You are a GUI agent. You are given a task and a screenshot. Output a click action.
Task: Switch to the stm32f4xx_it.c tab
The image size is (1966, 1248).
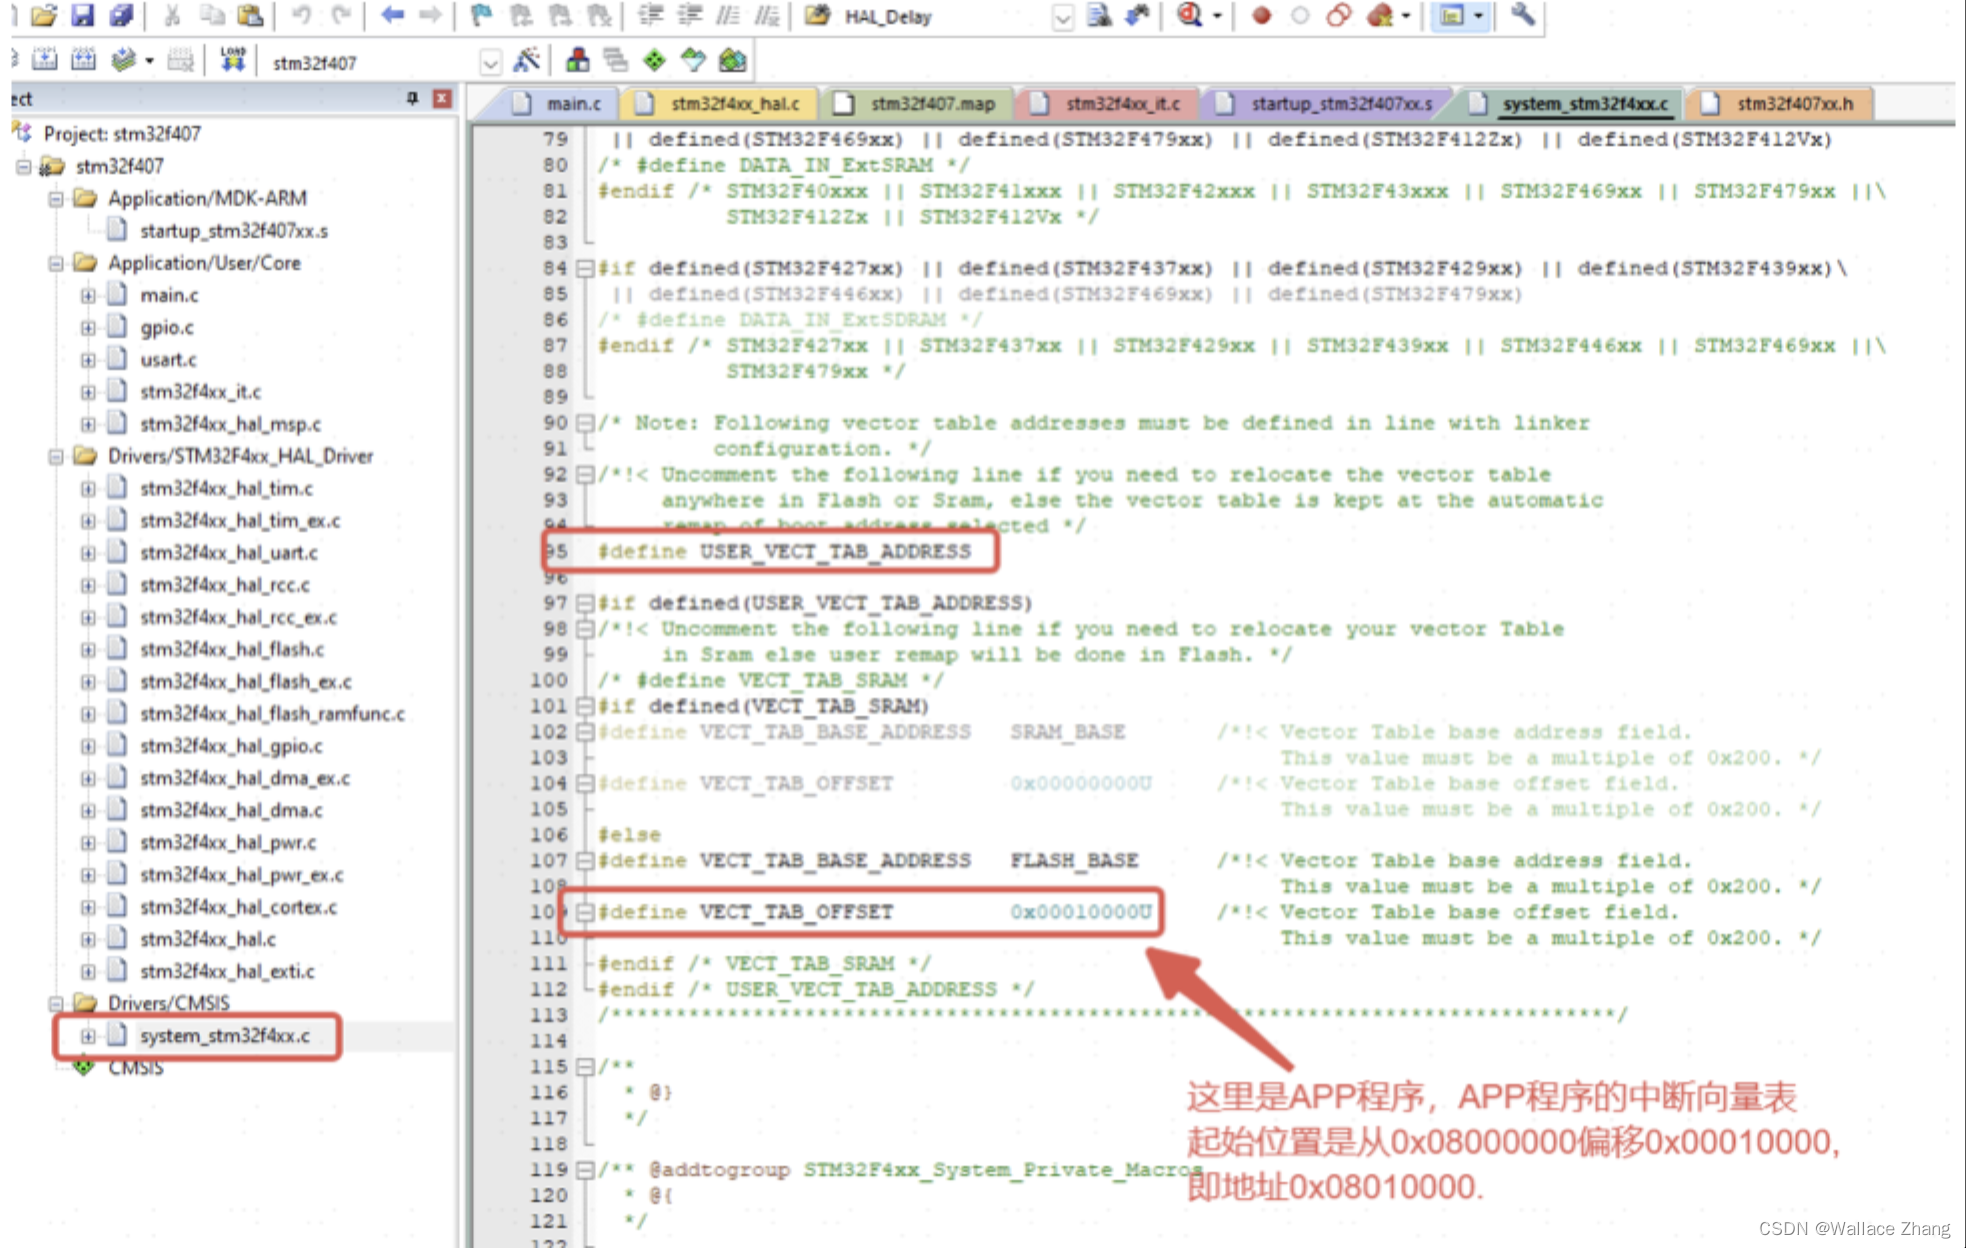[x=1107, y=104]
